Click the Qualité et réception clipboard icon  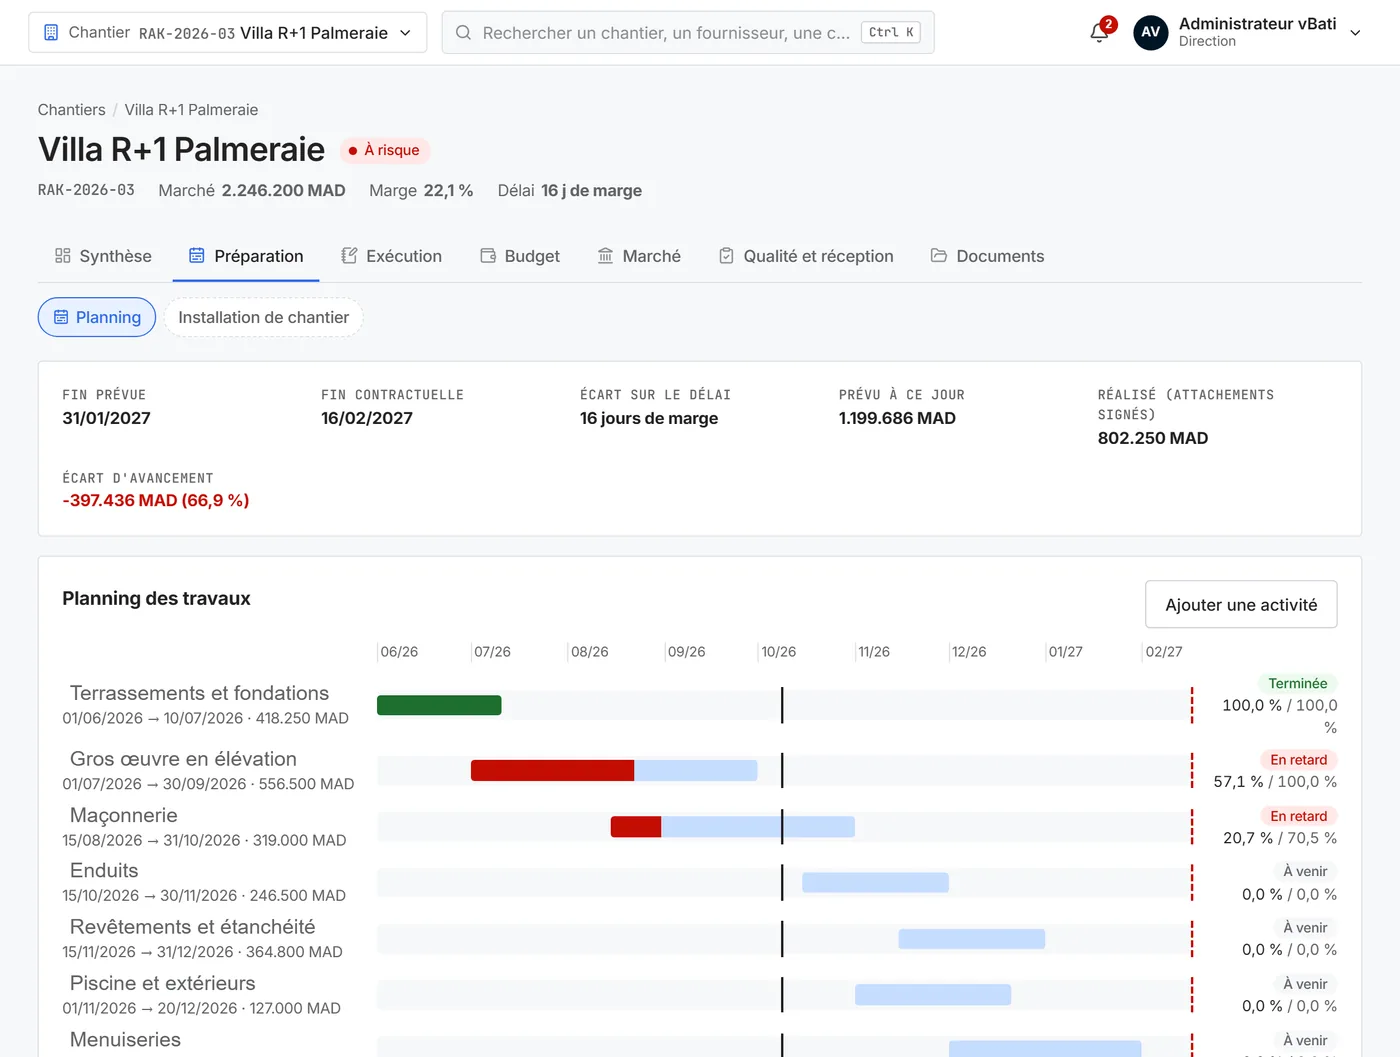click(726, 256)
